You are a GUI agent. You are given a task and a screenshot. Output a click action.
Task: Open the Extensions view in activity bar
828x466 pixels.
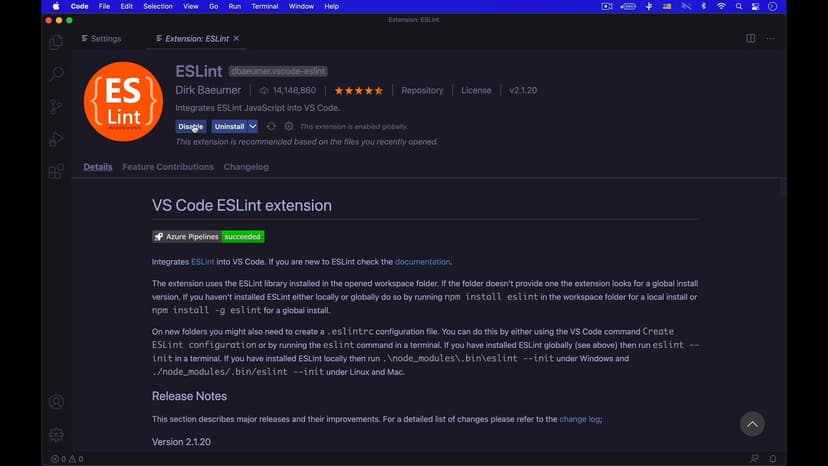(56, 171)
